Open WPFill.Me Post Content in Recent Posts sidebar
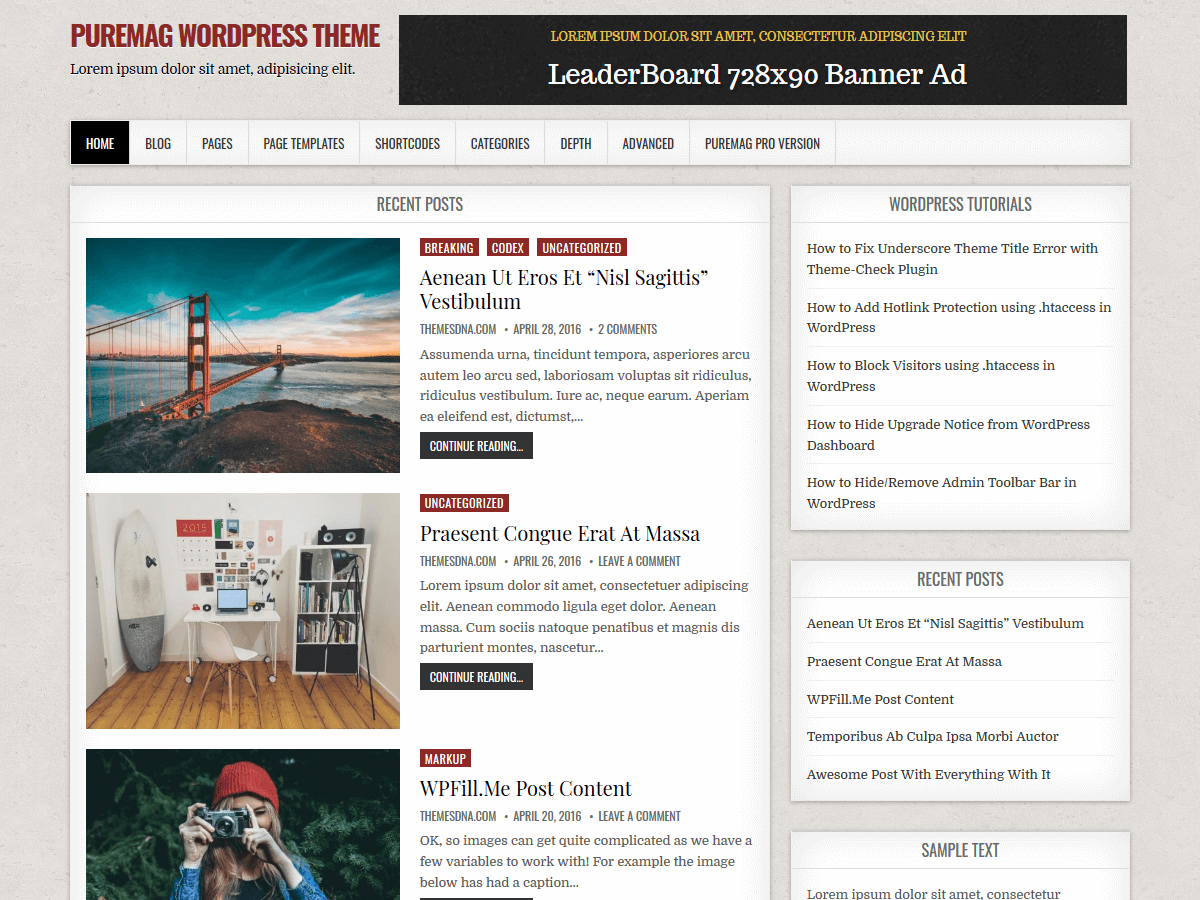1200x900 pixels. coord(880,699)
